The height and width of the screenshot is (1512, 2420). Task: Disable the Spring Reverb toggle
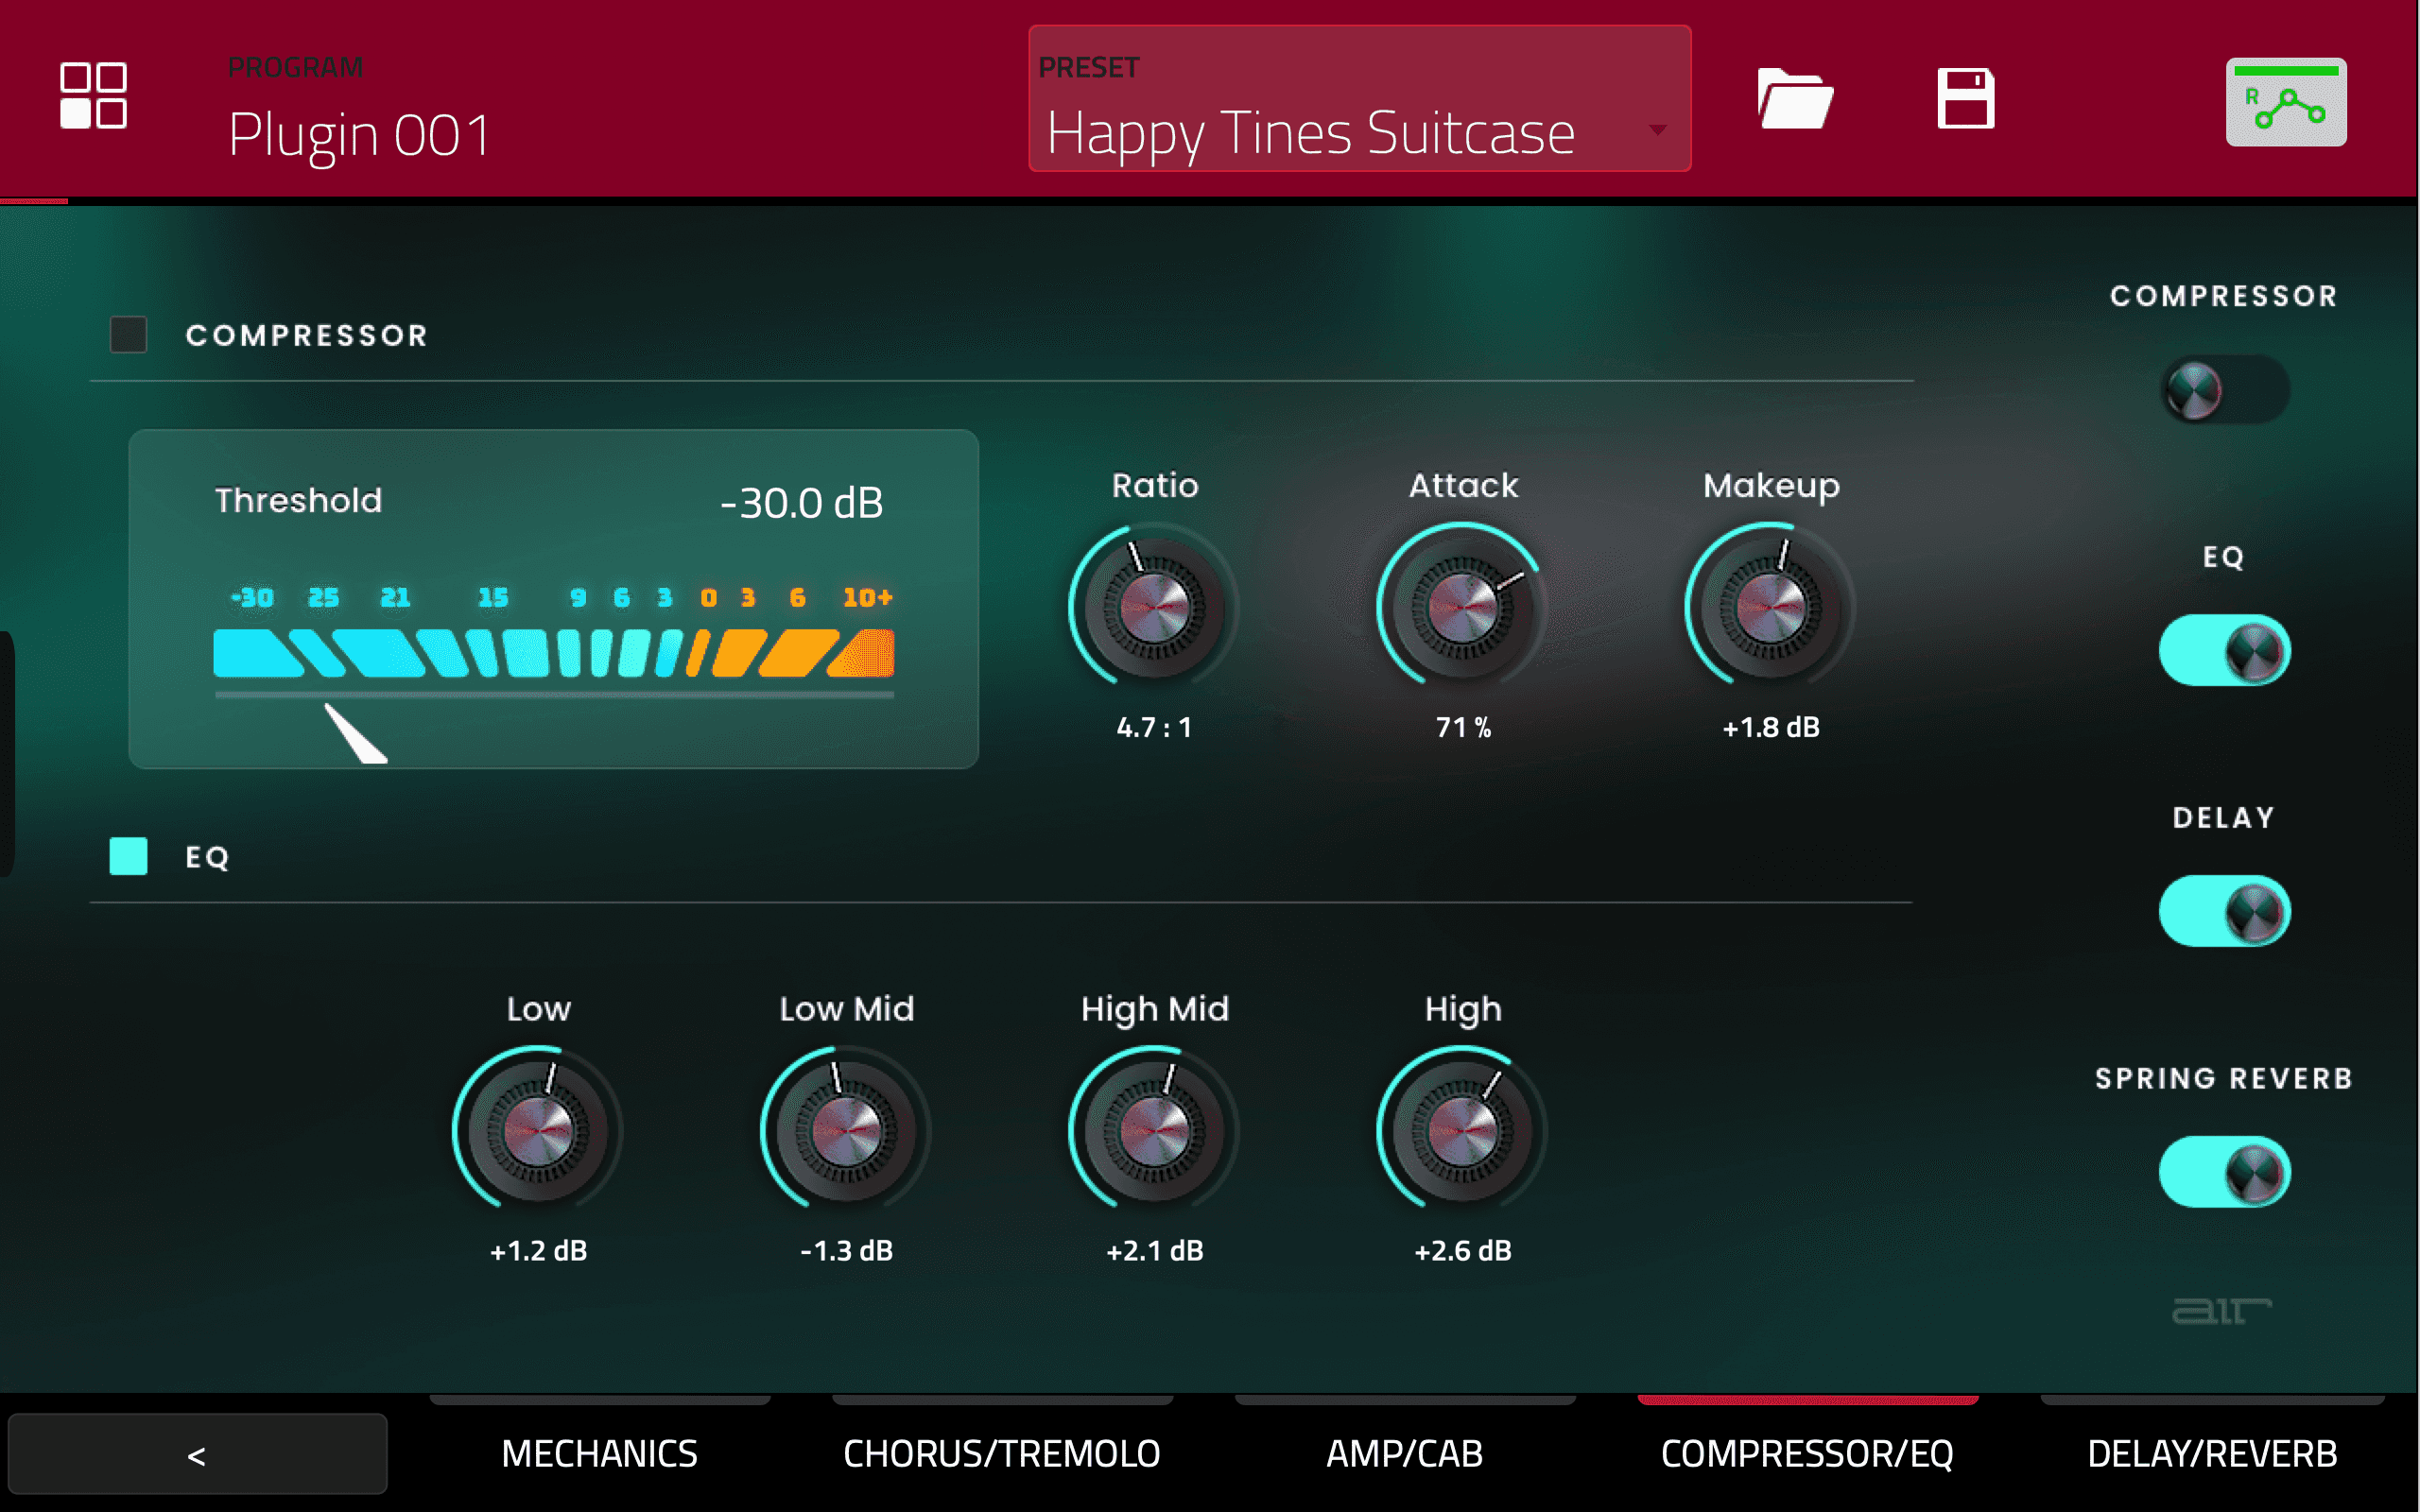(x=2224, y=1172)
